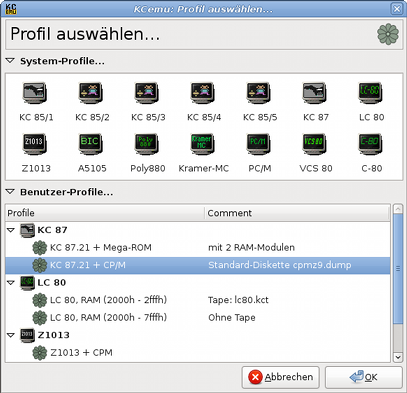Click the comment 'Tape: lc80.kct'

point(238,300)
